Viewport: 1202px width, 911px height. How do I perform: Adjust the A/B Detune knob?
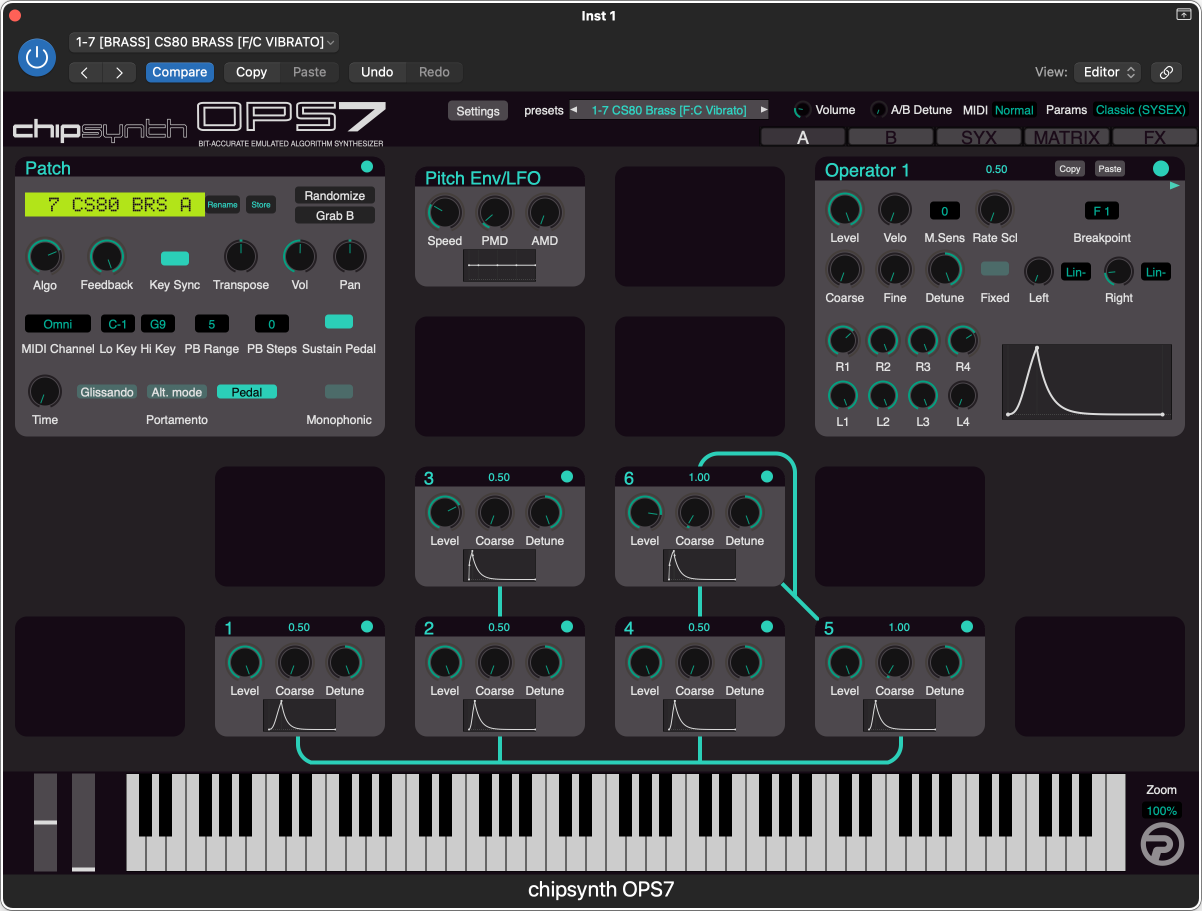tap(879, 110)
